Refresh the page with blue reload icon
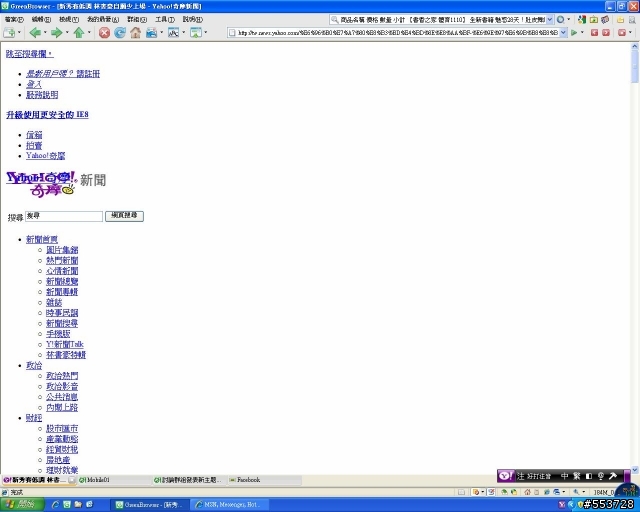640x512 pixels. click(120, 33)
